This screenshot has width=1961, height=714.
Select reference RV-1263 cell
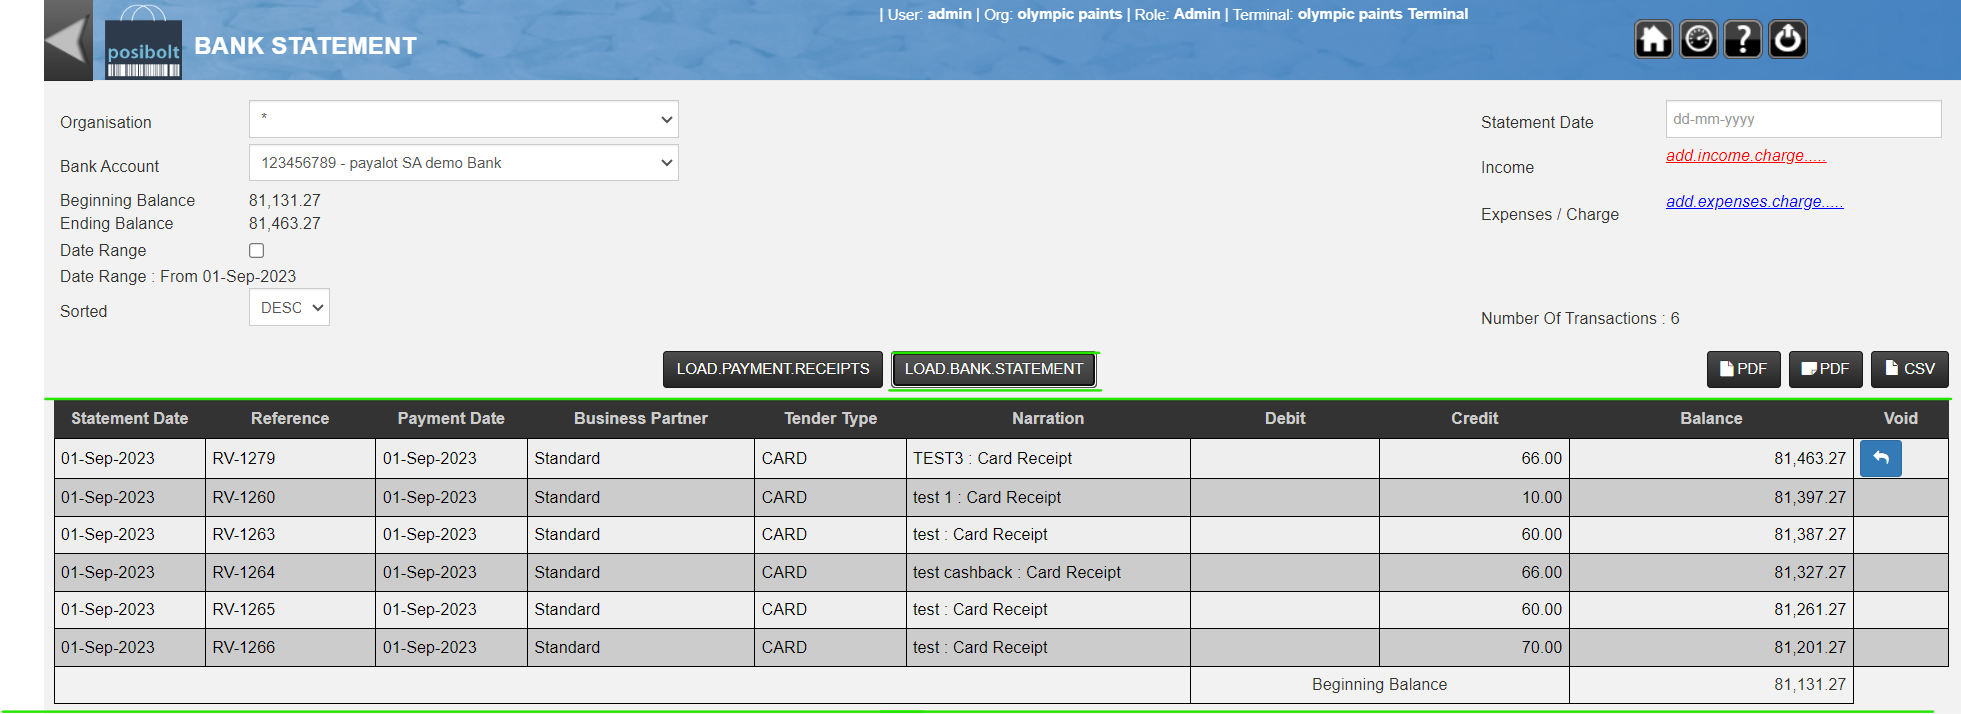coord(290,535)
